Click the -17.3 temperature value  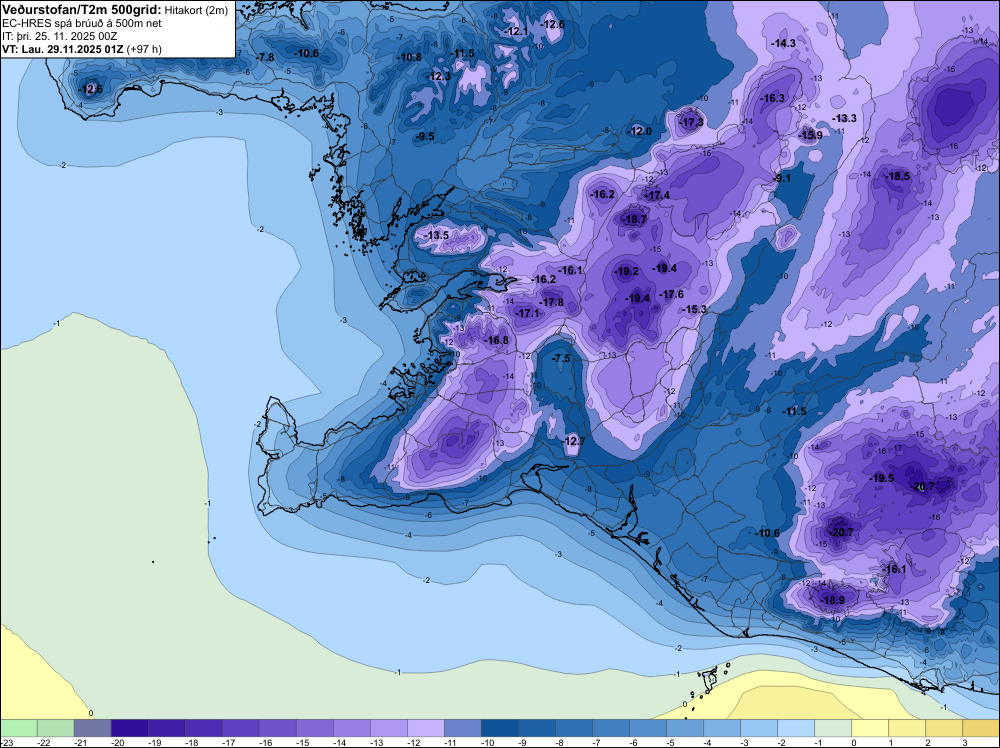point(691,122)
